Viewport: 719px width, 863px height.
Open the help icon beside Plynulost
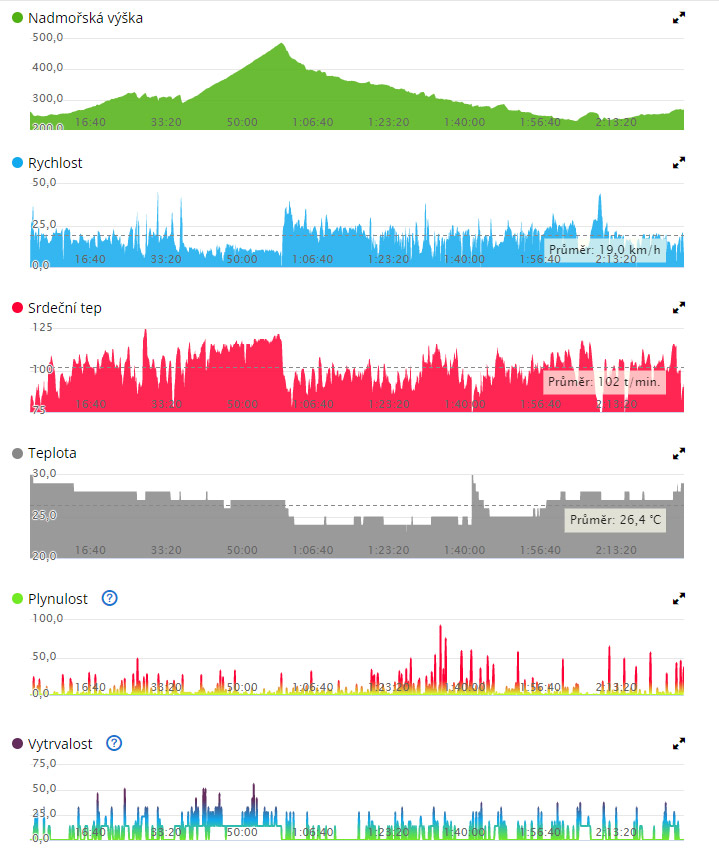[110, 598]
